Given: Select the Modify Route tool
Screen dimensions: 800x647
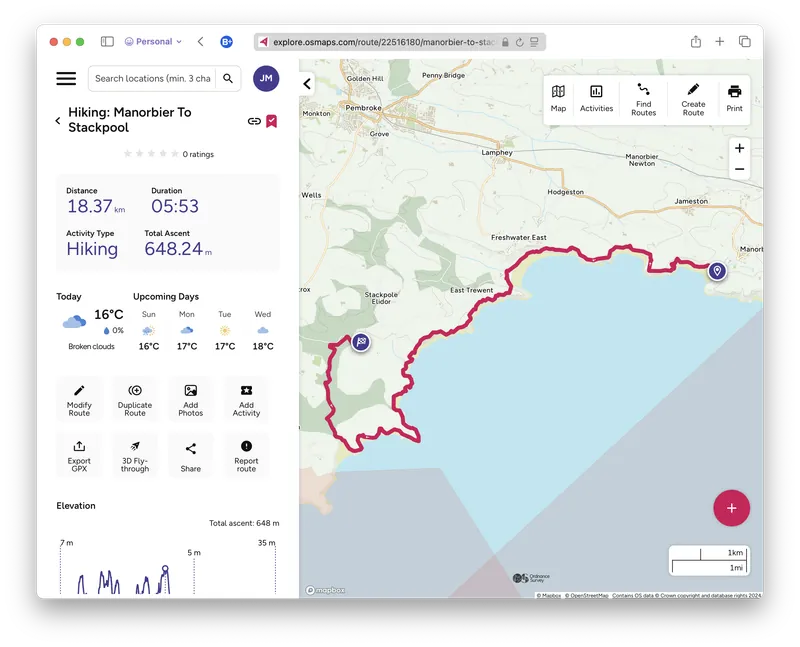Looking at the screenshot, I should pos(79,398).
